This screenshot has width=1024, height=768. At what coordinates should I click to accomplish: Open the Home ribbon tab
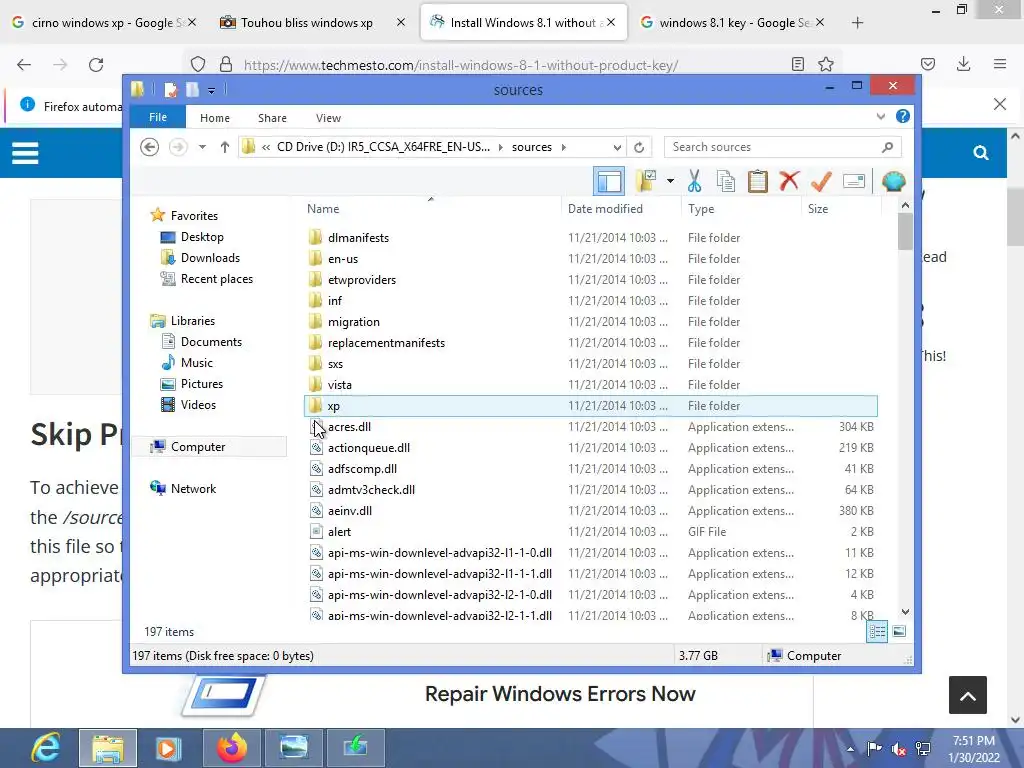pos(215,118)
